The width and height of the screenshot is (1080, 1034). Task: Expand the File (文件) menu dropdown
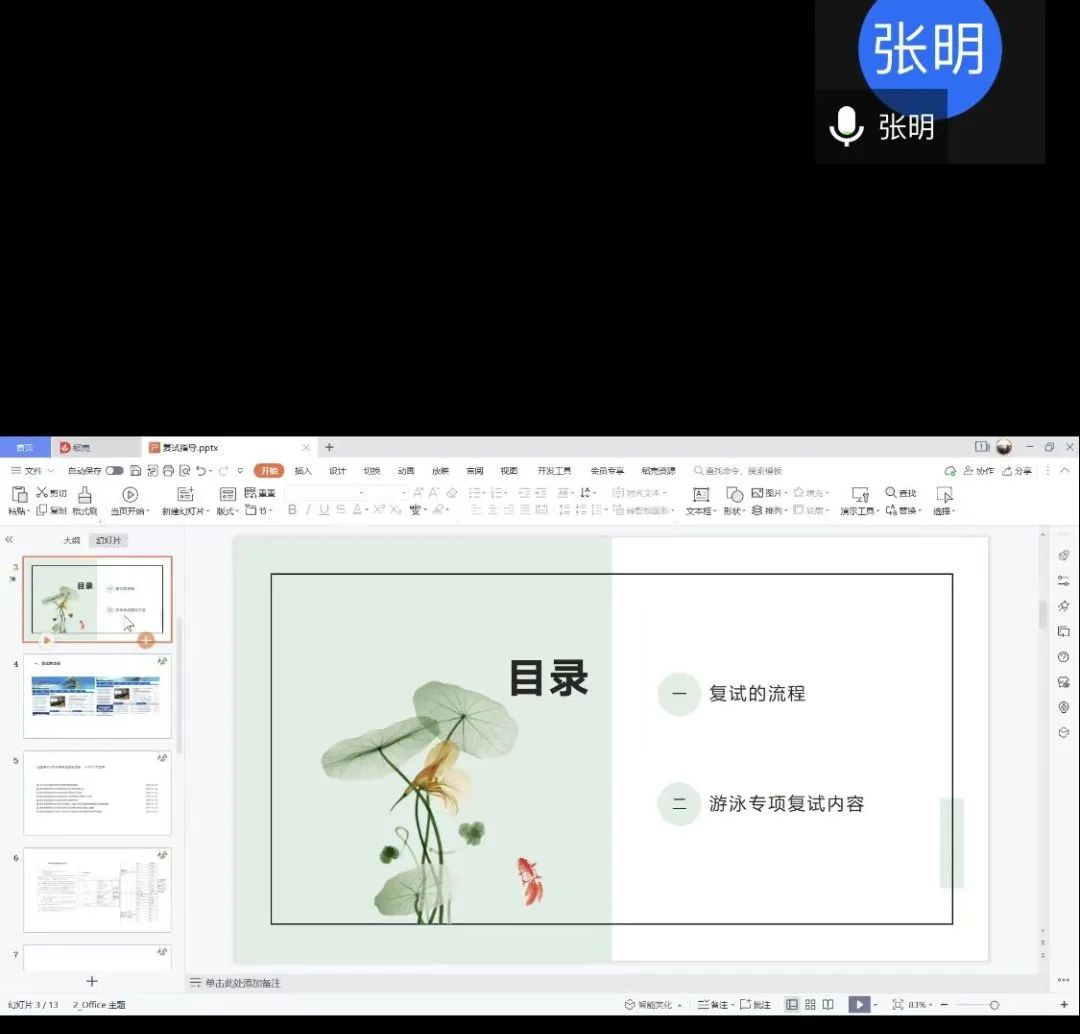[33, 471]
